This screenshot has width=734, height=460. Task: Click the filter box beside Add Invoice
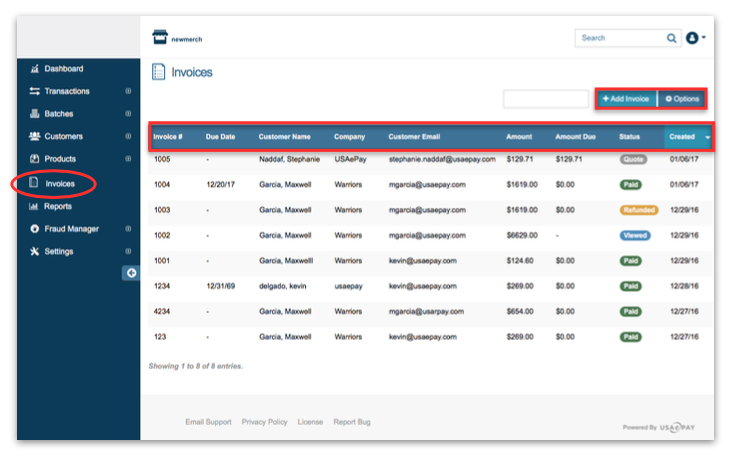(545, 99)
